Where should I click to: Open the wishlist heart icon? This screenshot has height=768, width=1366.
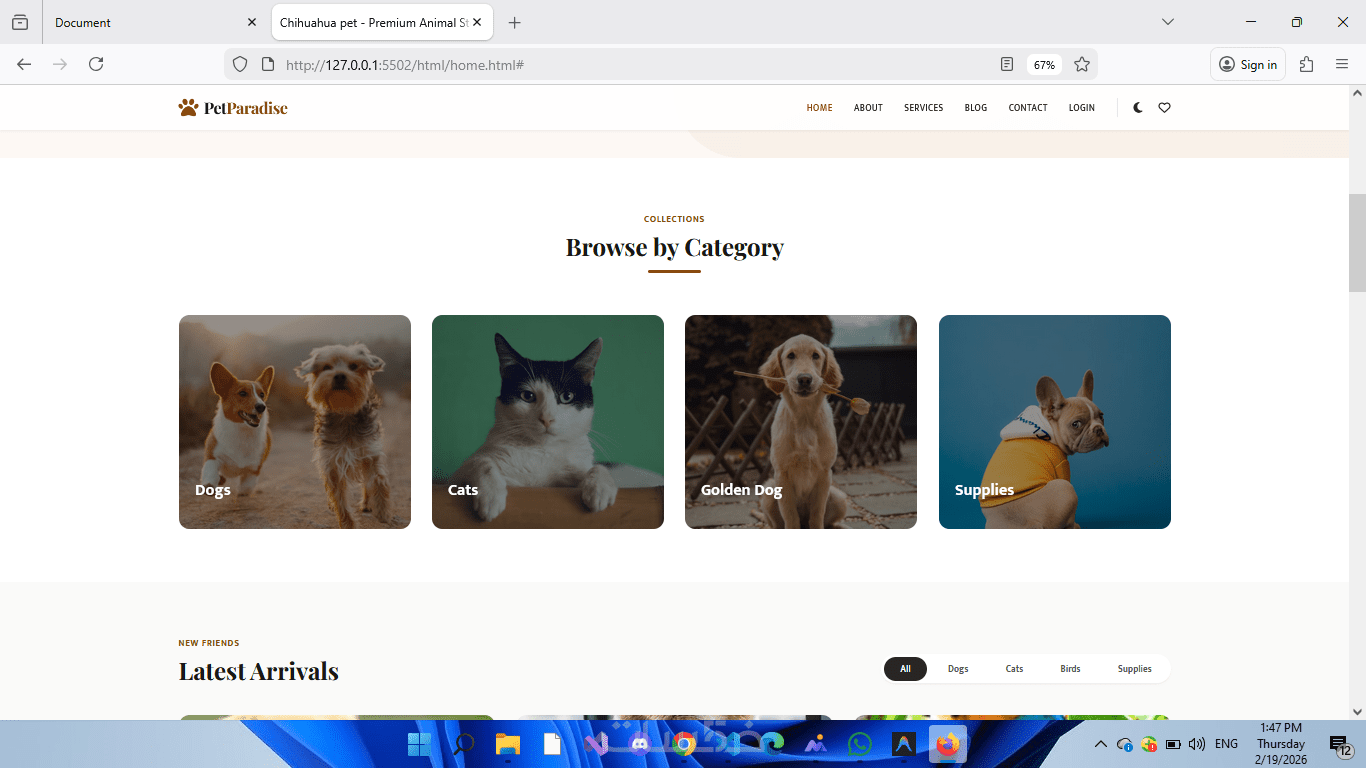(1164, 108)
